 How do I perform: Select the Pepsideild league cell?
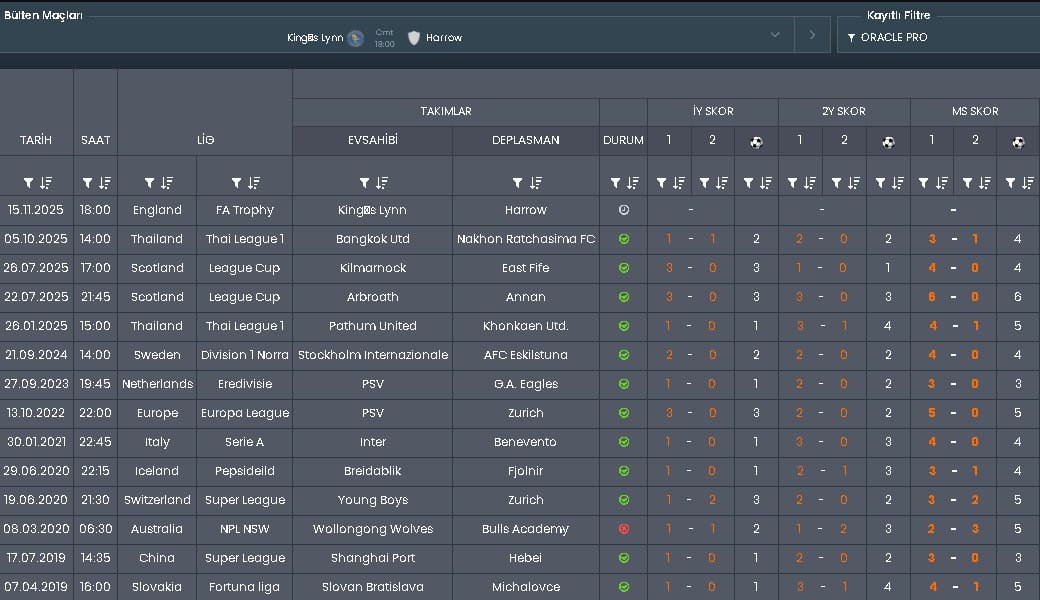245,471
